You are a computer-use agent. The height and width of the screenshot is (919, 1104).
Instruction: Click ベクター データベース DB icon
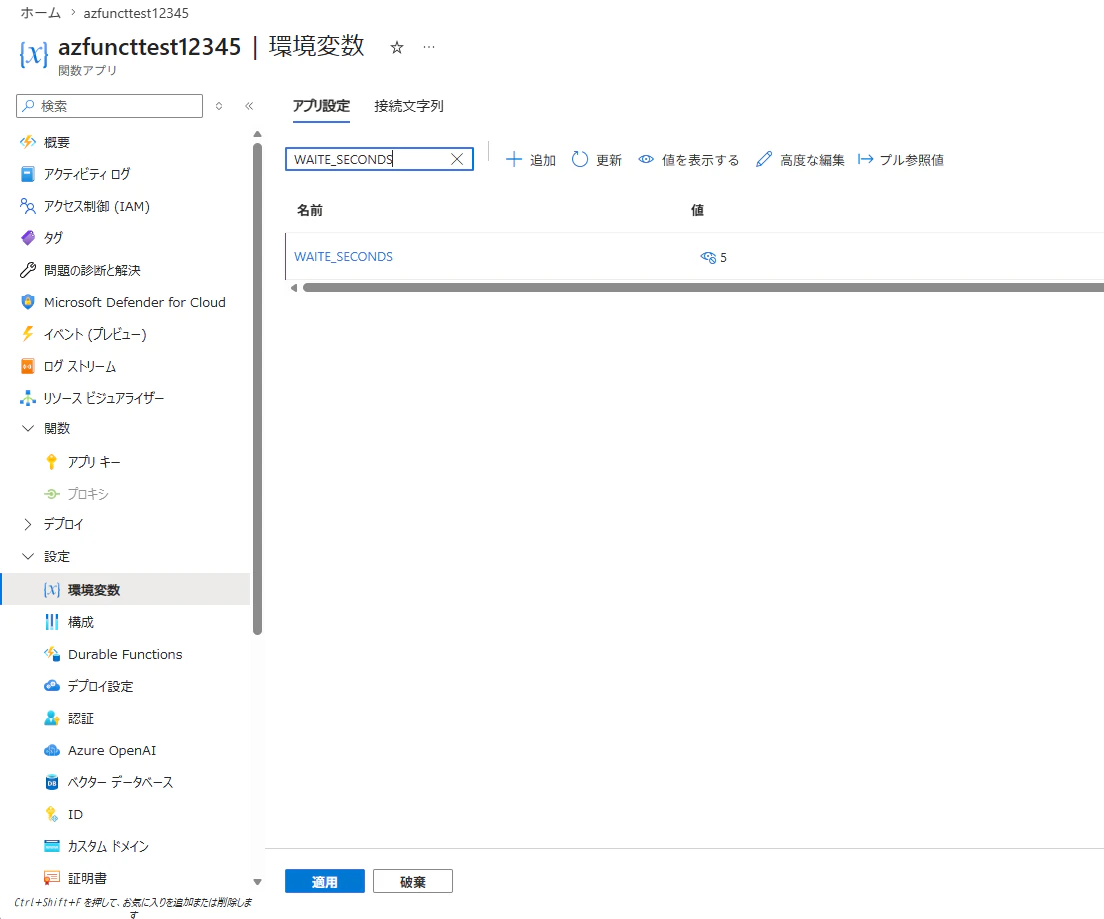point(51,782)
